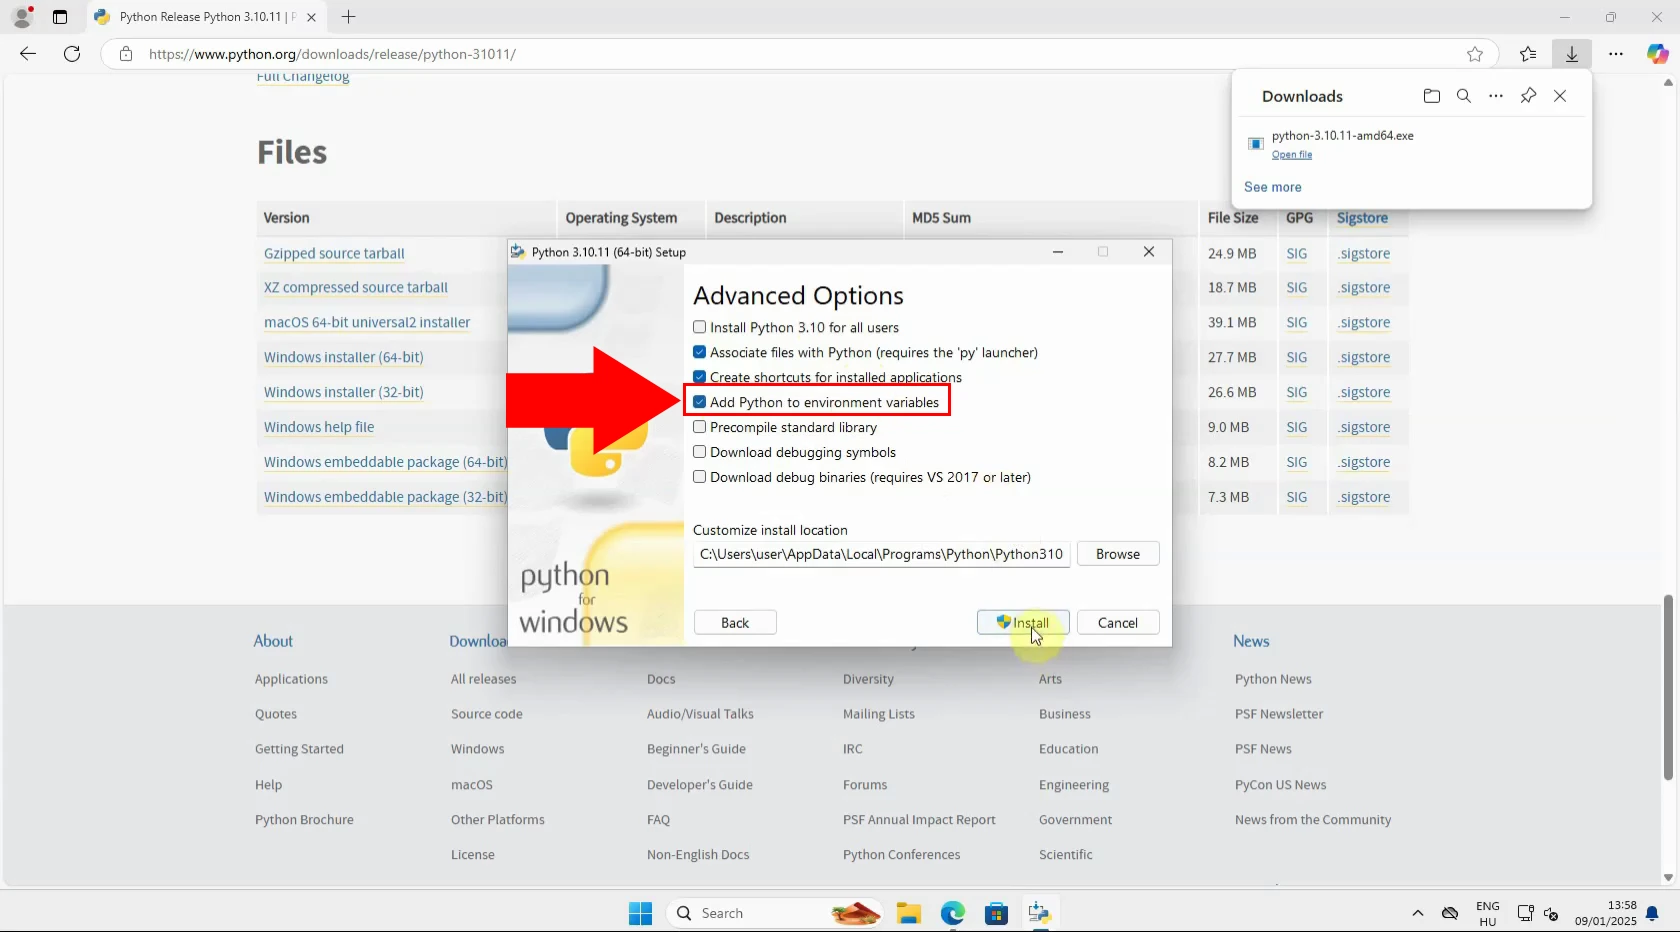1680x932 pixels.
Task: Toggle the downloads toolbar button
Action: click(x=1572, y=54)
